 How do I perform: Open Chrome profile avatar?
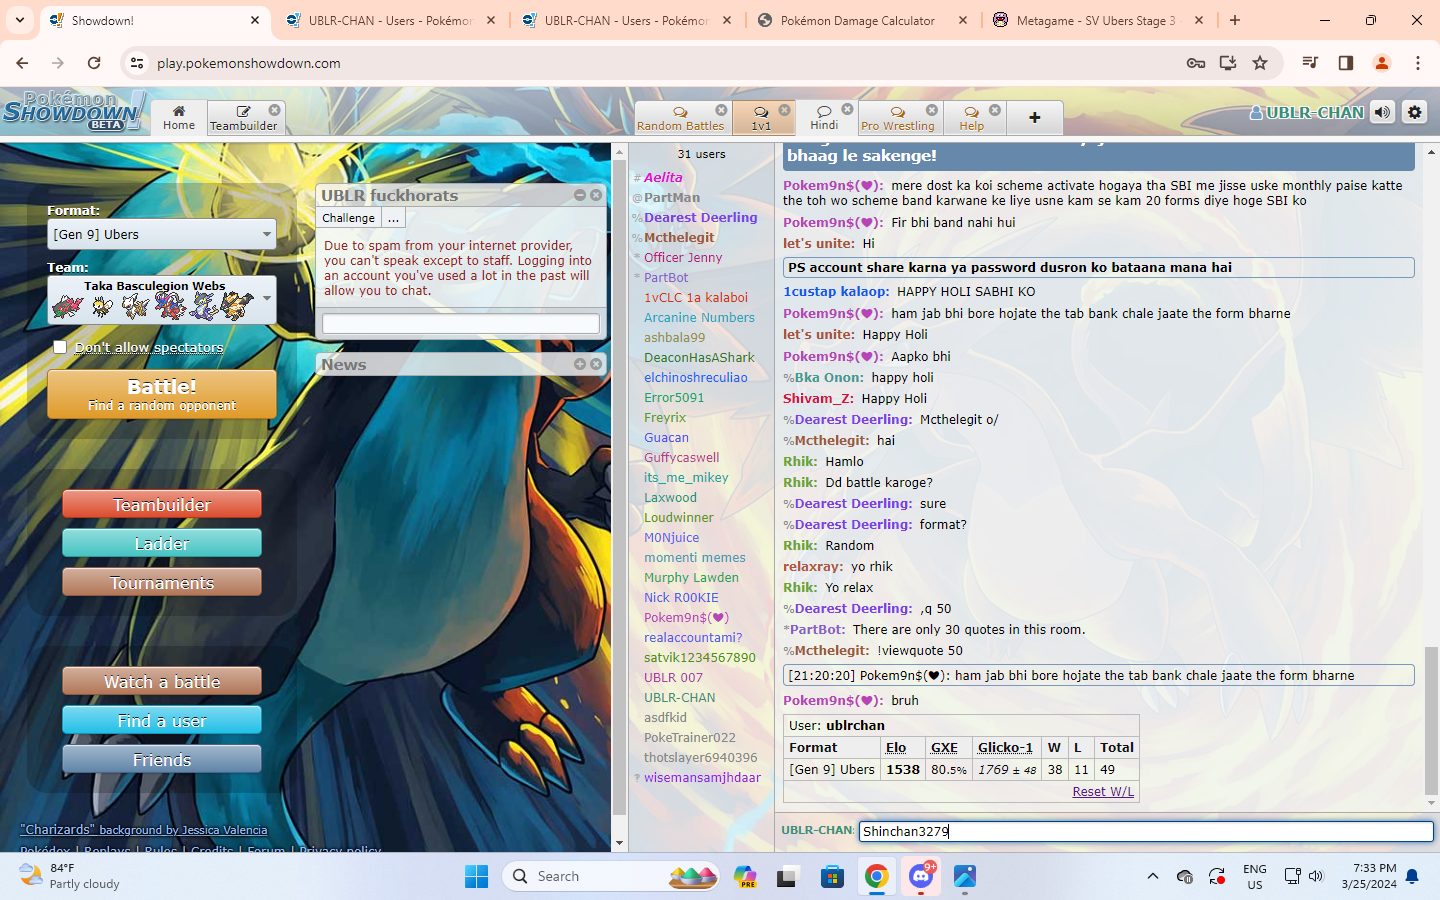coord(1382,63)
